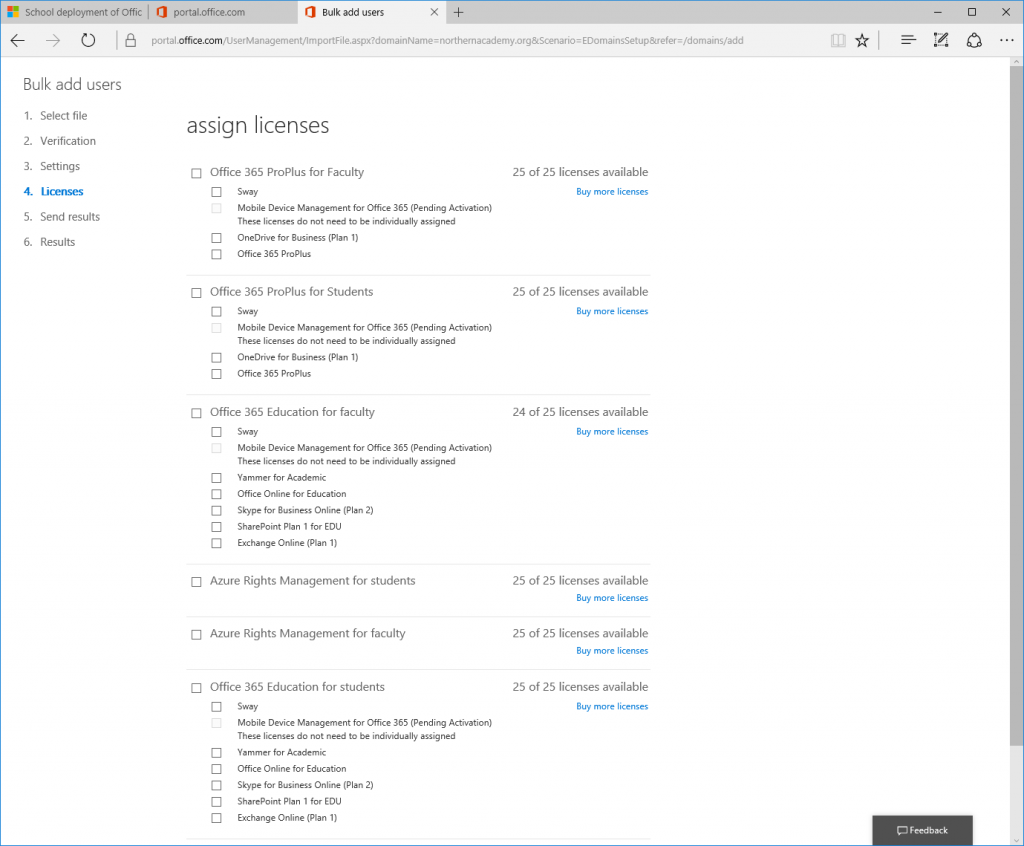Click the address bar URL
Image resolution: width=1024 pixels, height=846 pixels.
447,41
